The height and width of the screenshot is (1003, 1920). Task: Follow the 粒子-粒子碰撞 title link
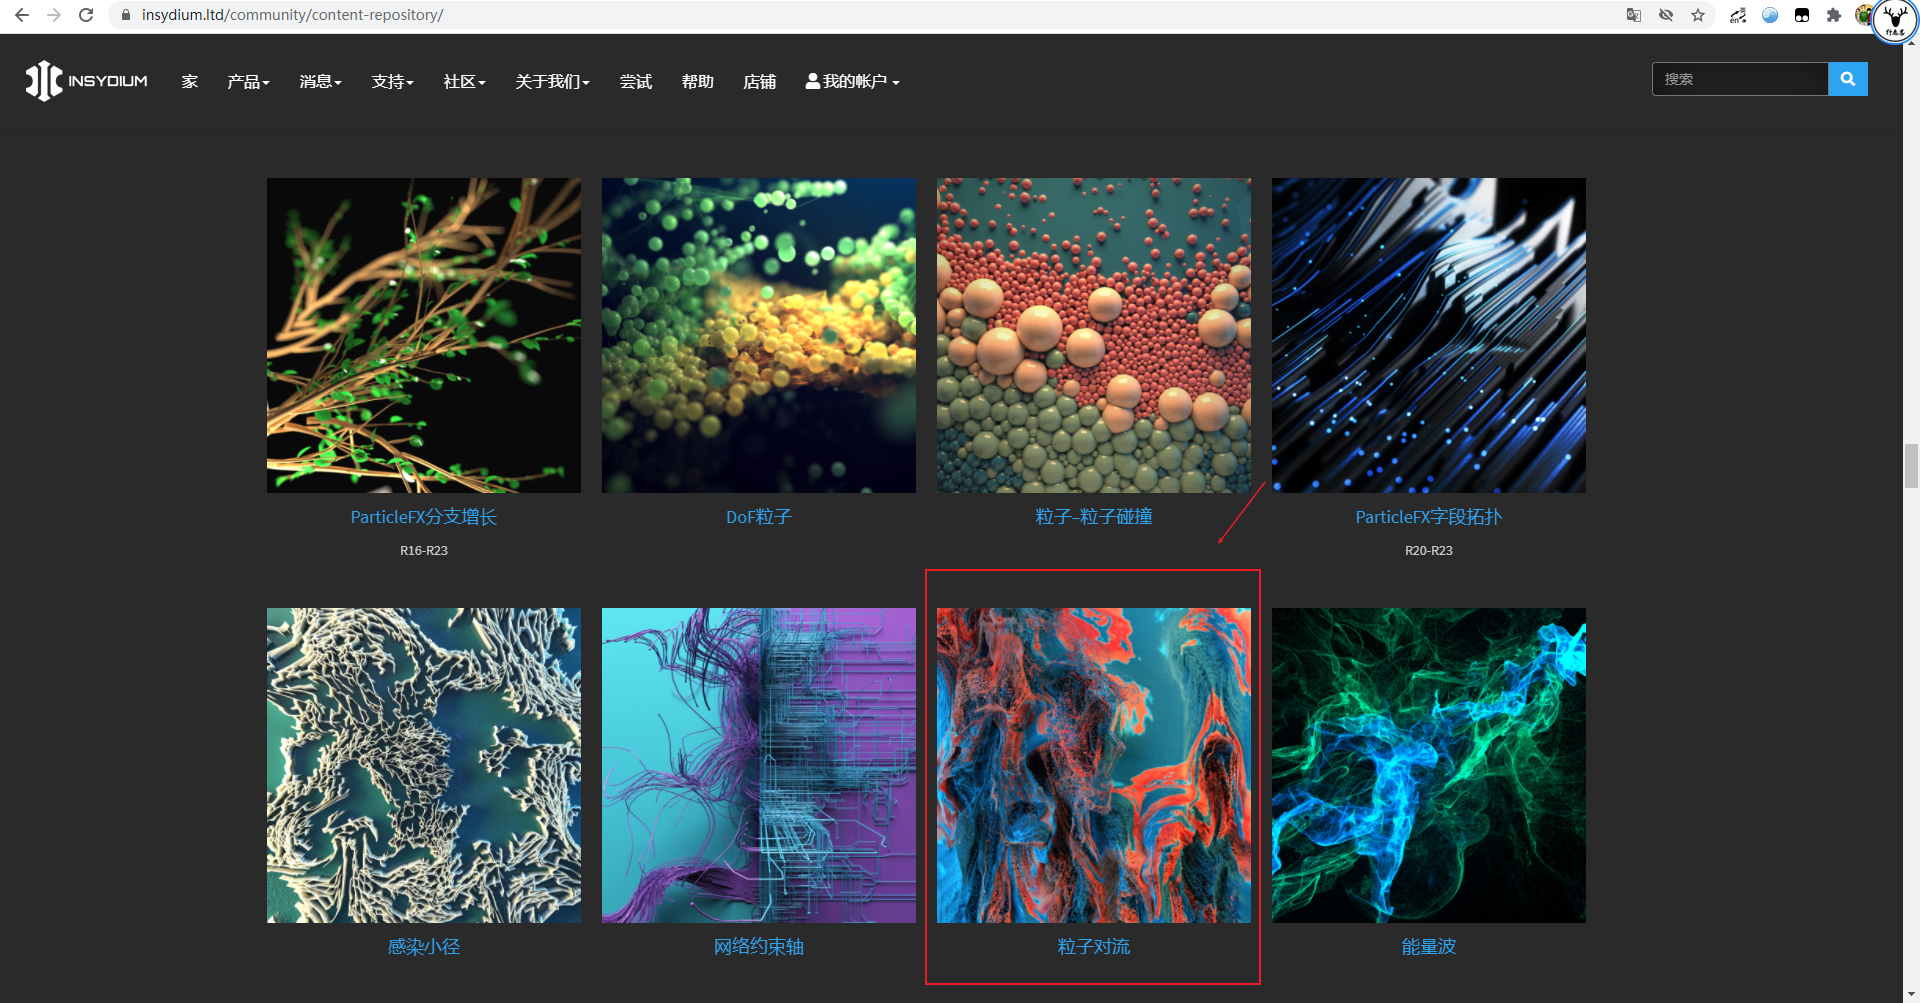point(1094,517)
